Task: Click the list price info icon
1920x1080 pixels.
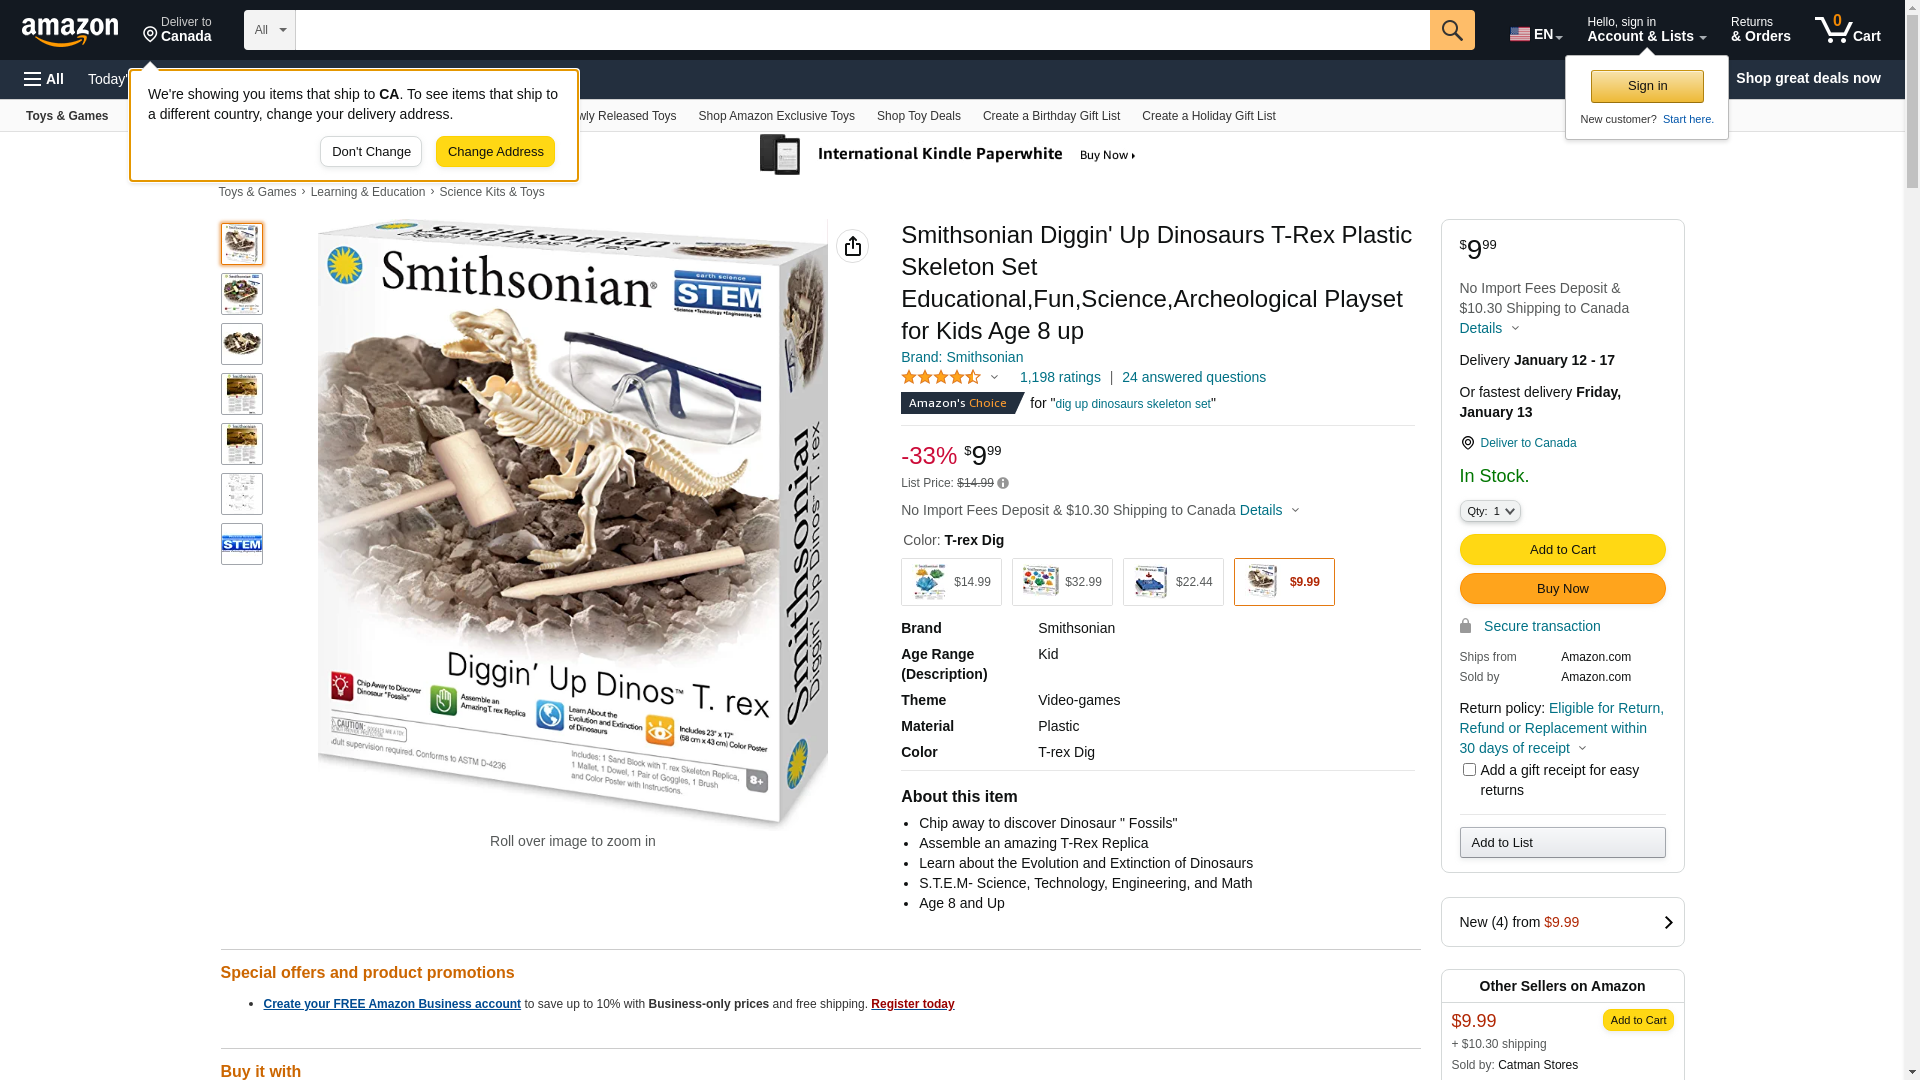Action: tap(1003, 483)
